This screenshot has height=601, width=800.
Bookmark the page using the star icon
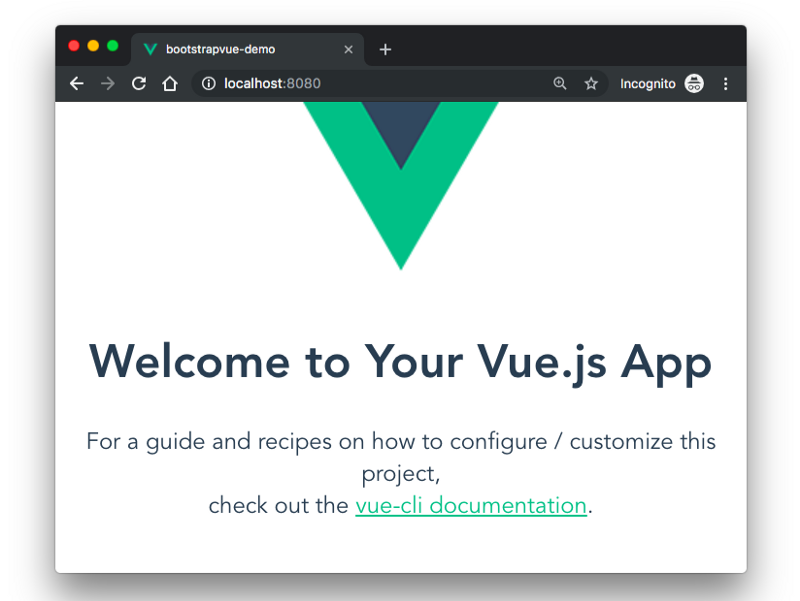coord(591,84)
